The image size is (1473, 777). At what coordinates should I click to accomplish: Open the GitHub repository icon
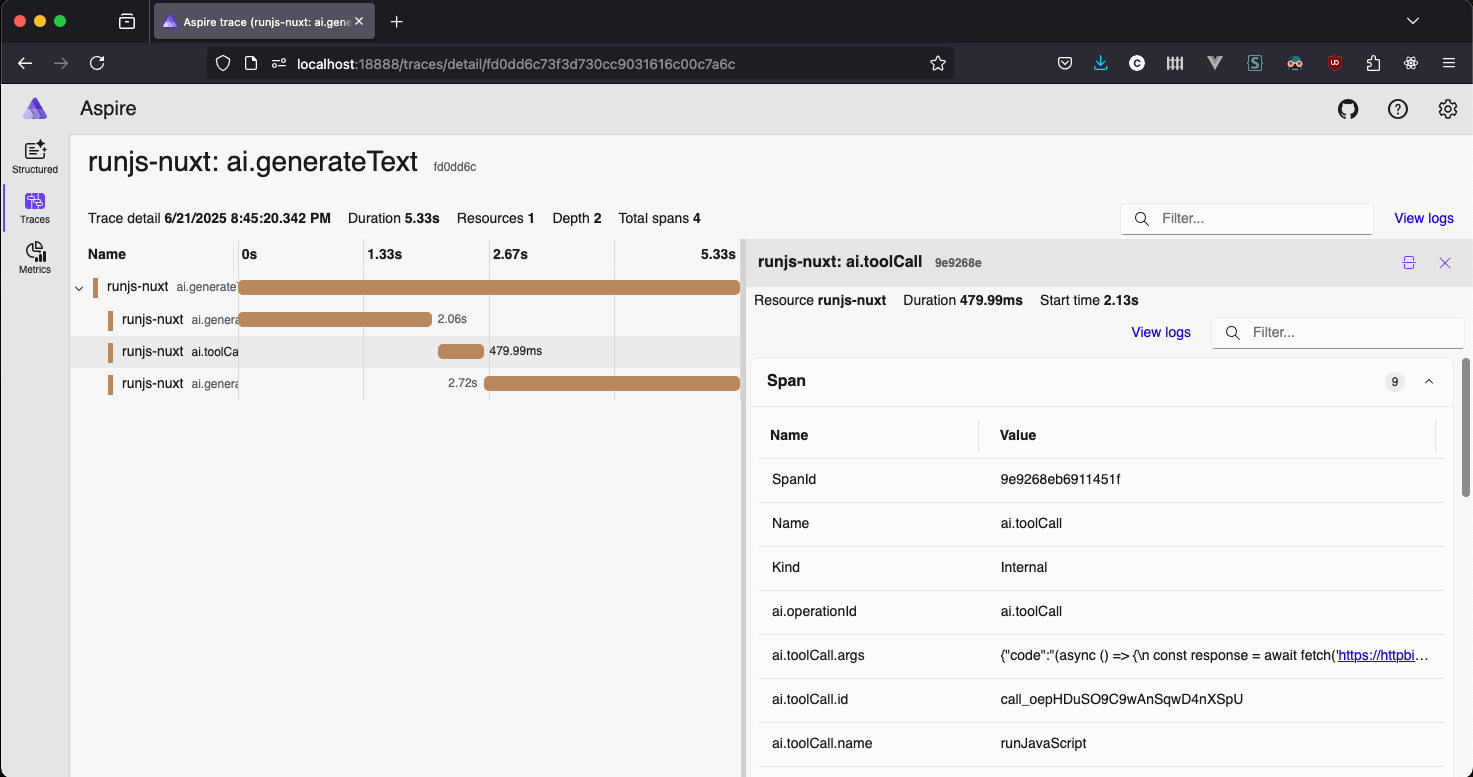[x=1348, y=109]
